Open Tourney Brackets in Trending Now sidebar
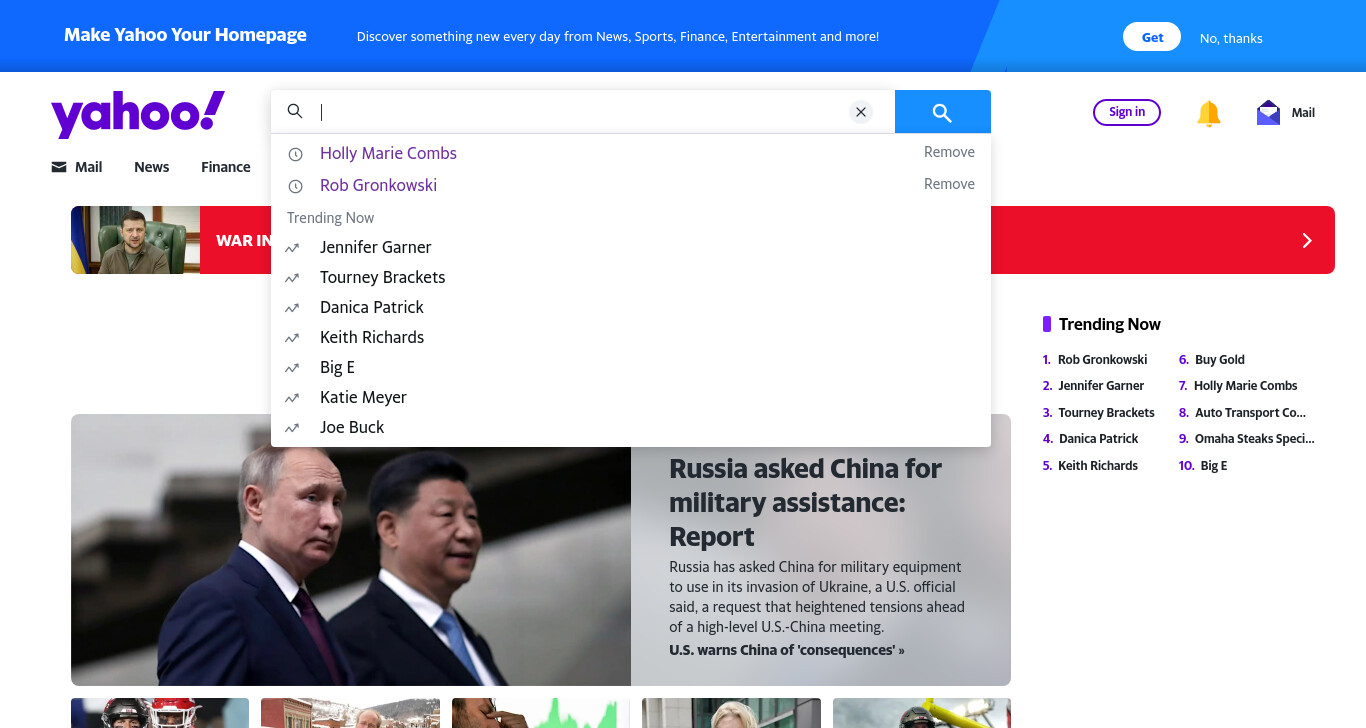The width and height of the screenshot is (1366, 728). pos(1106,412)
